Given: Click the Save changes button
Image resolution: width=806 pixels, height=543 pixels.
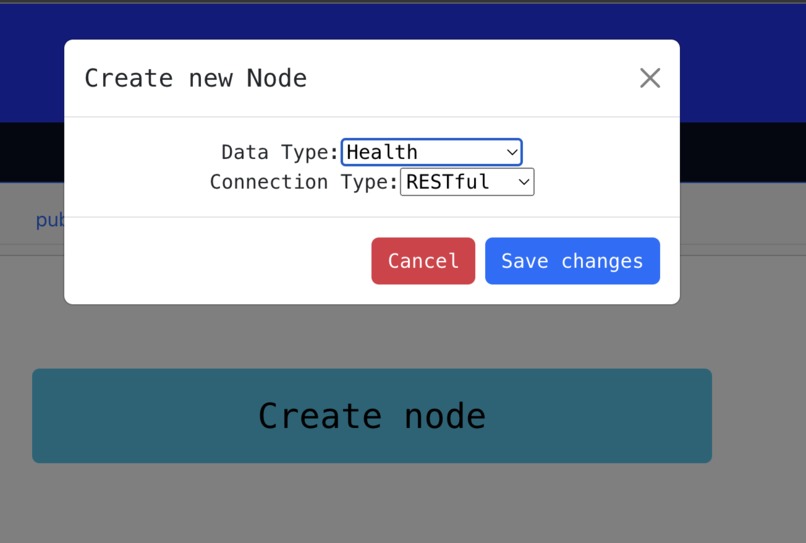Looking at the screenshot, I should pos(572,261).
